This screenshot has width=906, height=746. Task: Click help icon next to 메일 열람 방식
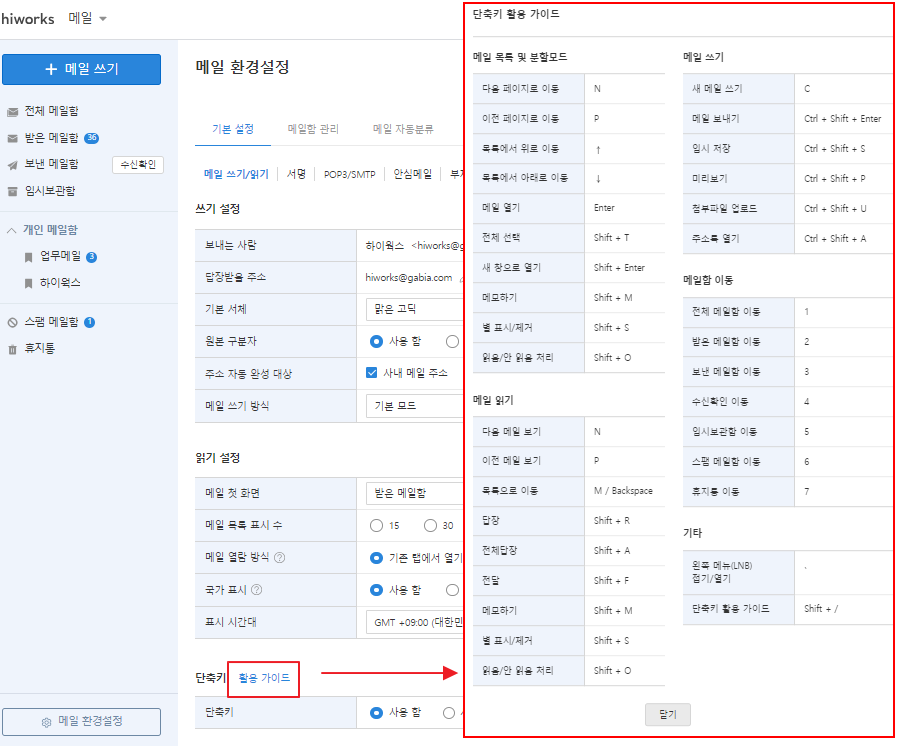[x=279, y=558]
